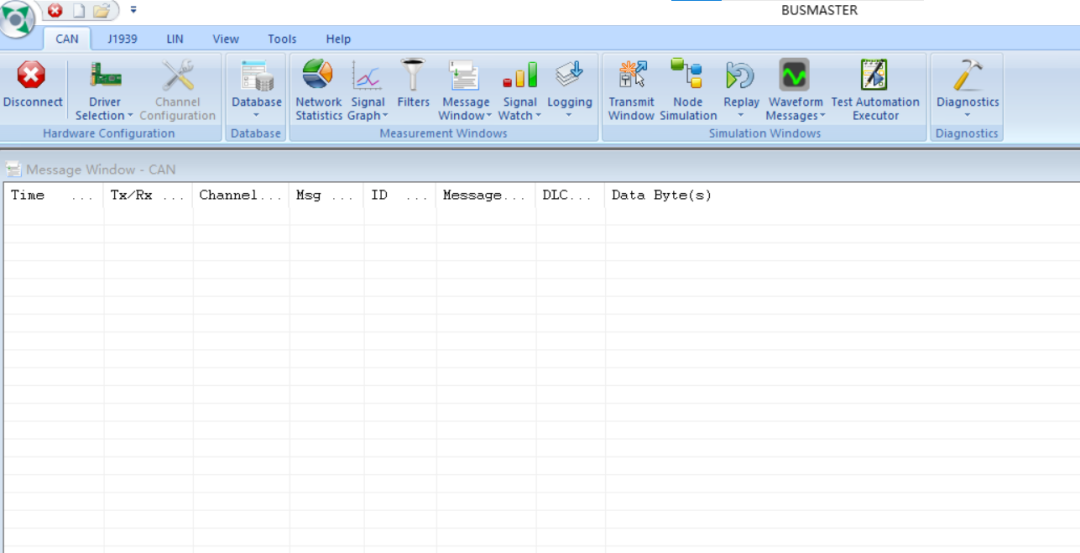Open the Database tool
This screenshot has height=553, width=1080.
tap(256, 91)
